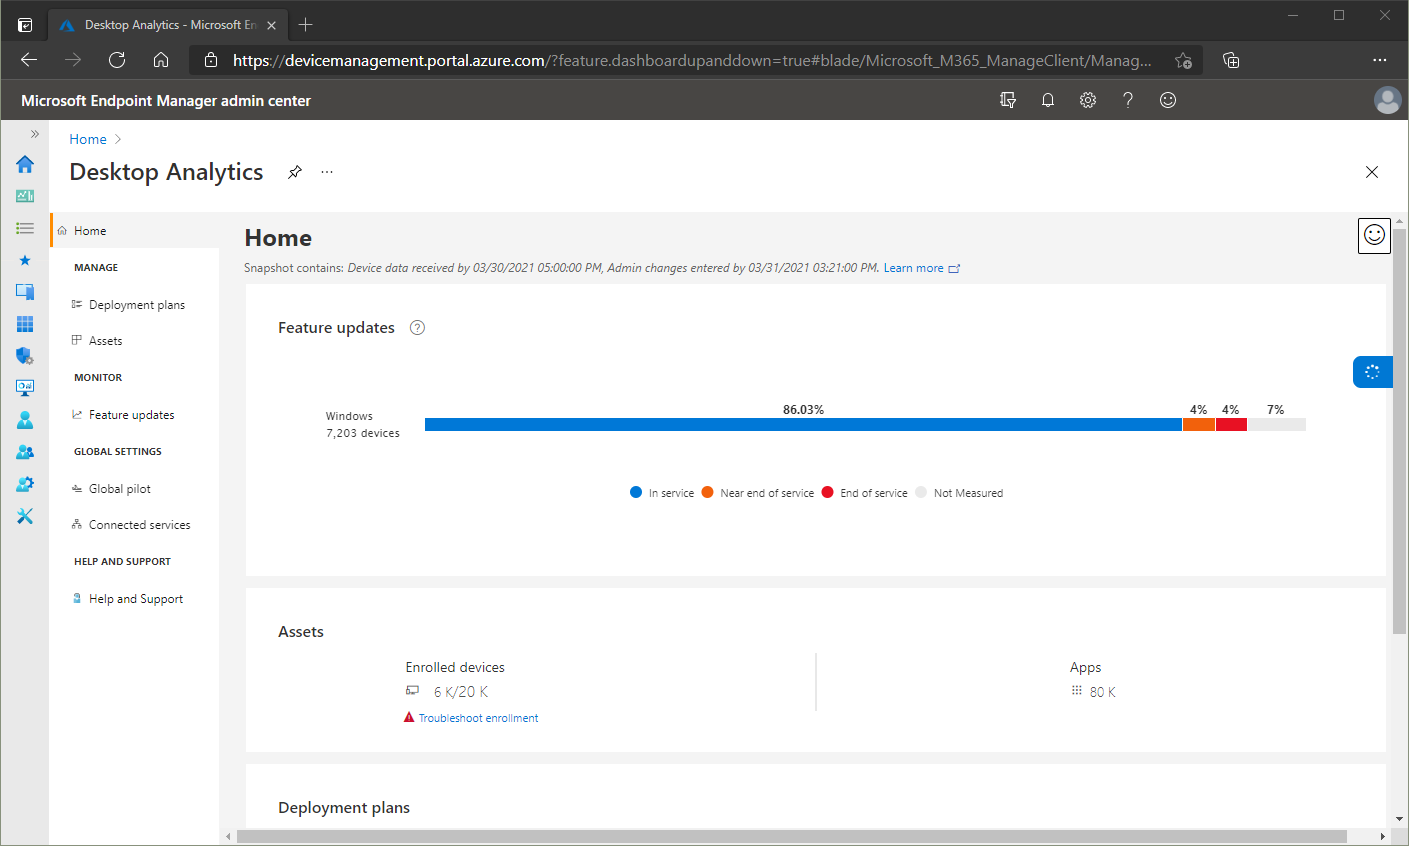Follow the Learn more link
The image size is (1409, 846).
[x=921, y=268]
